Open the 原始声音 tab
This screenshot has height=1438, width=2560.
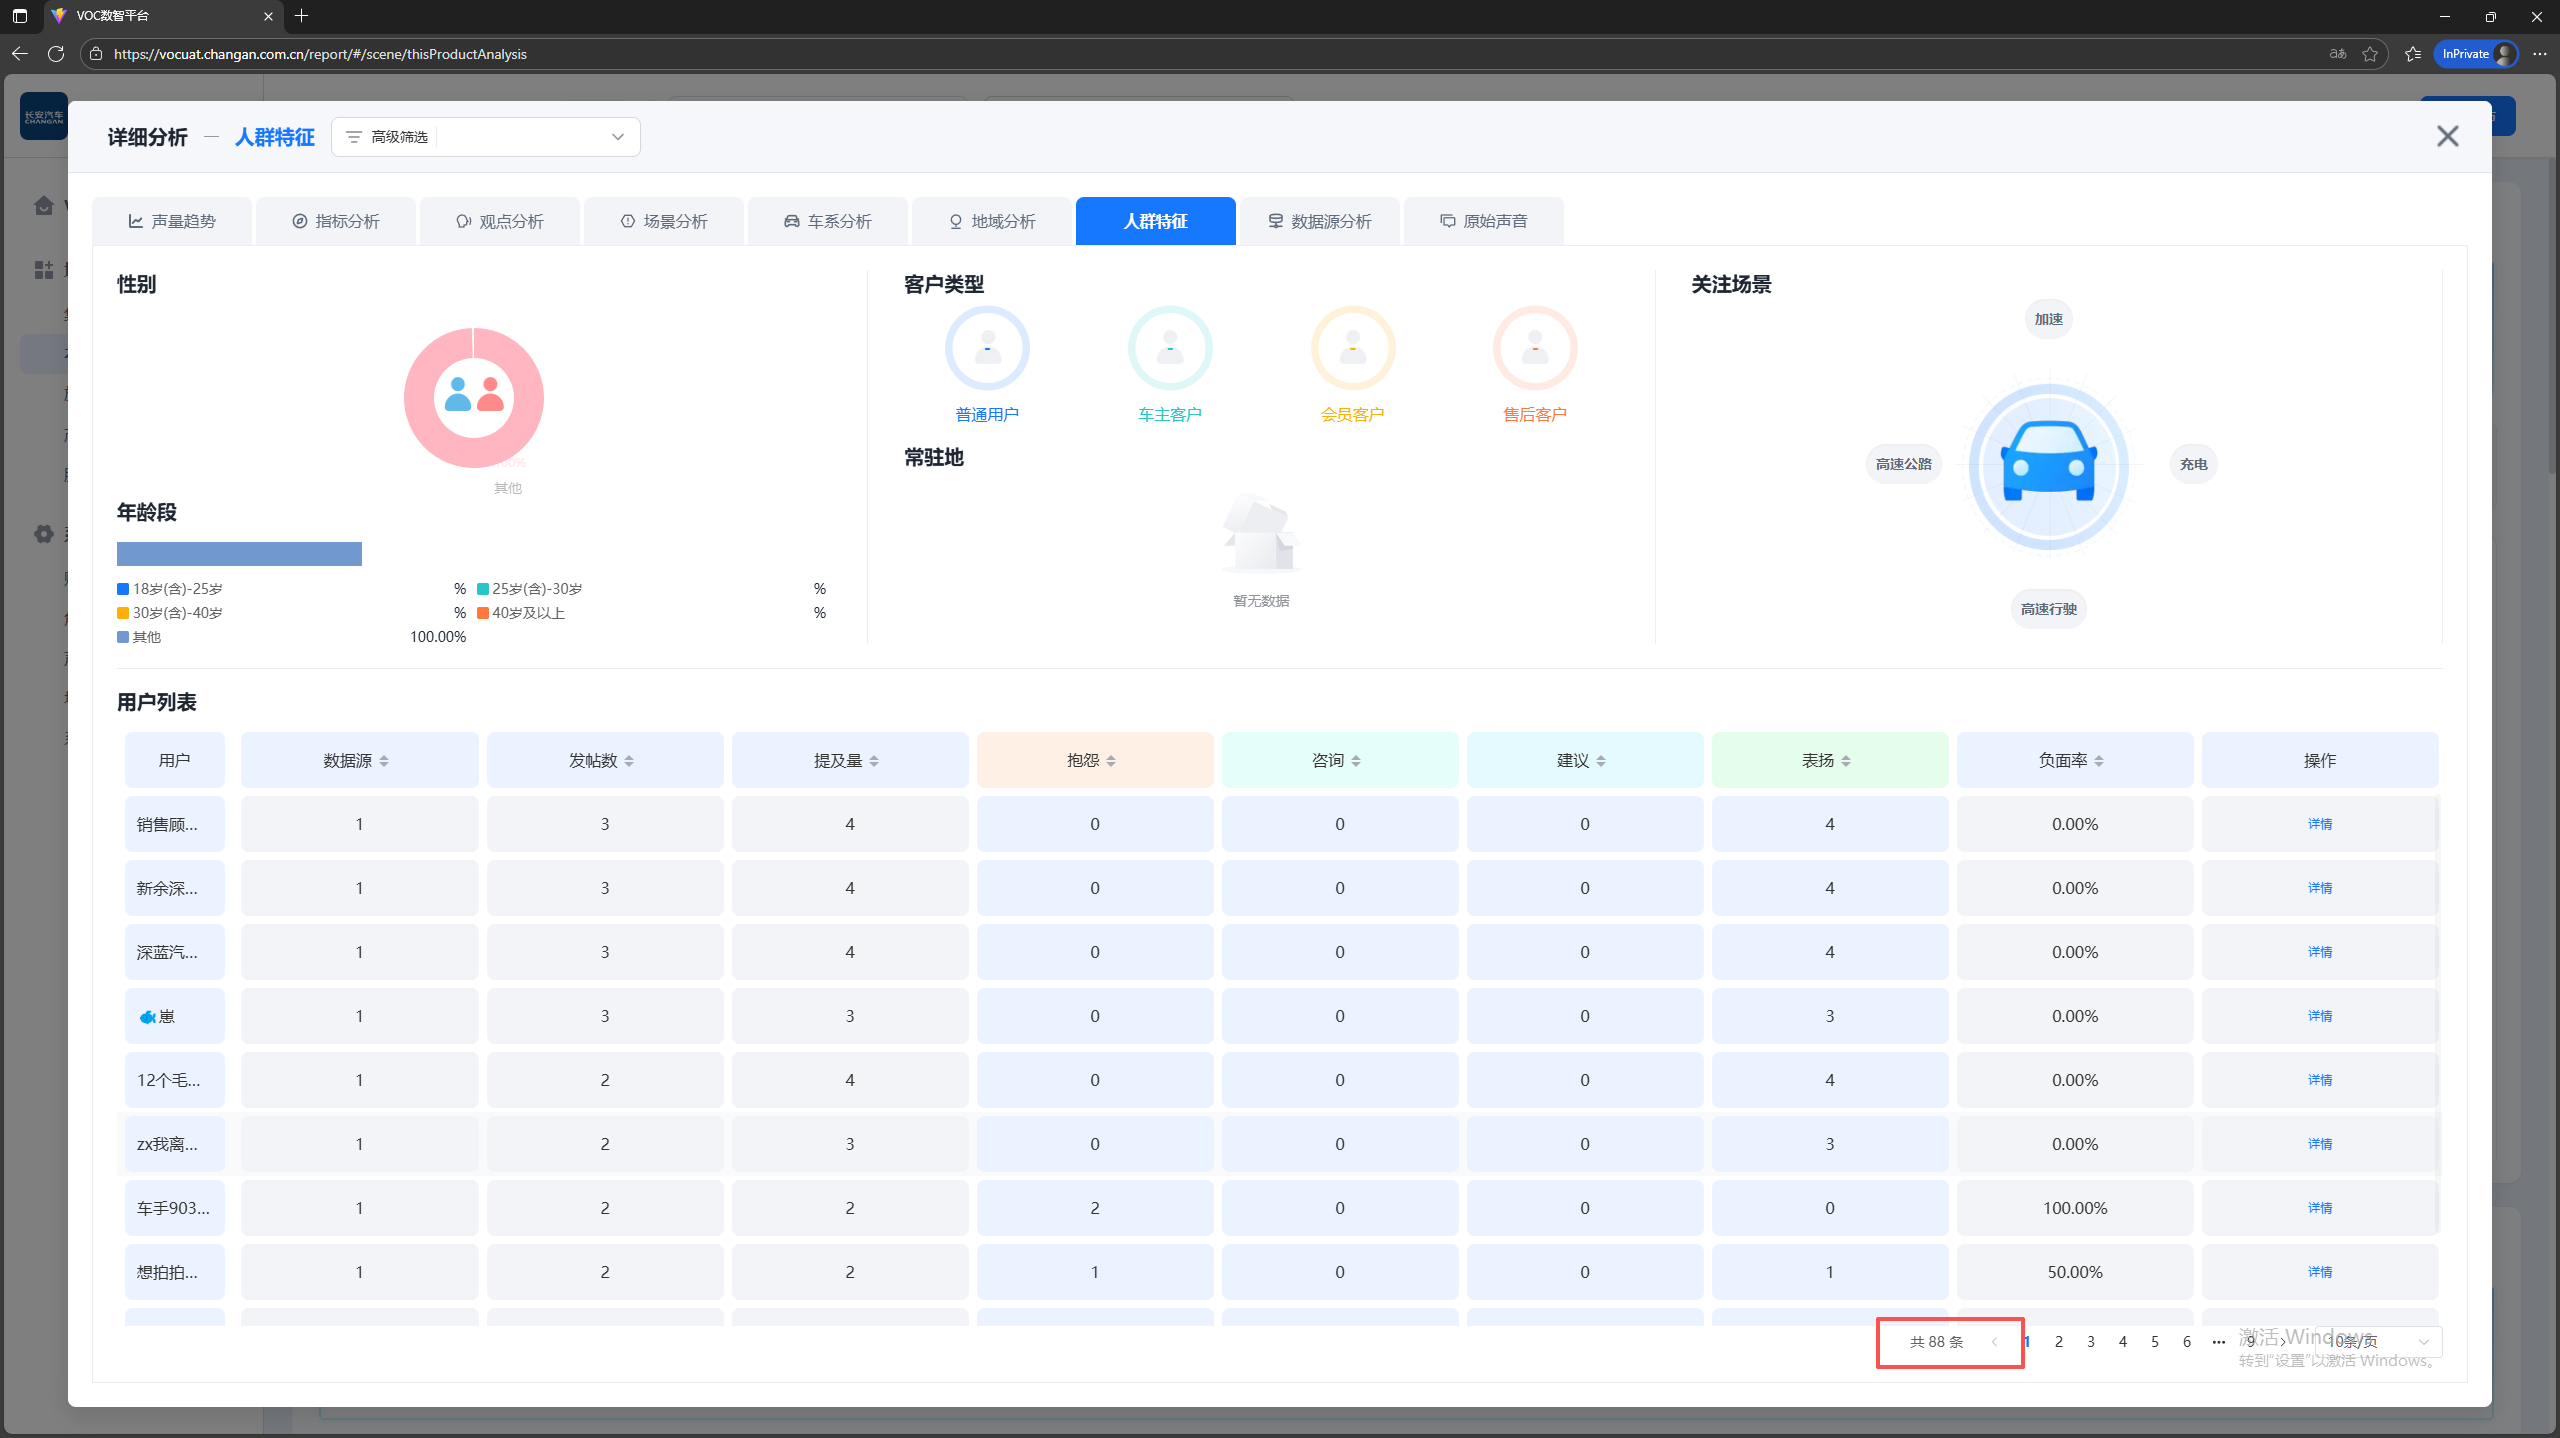pos(1483,221)
